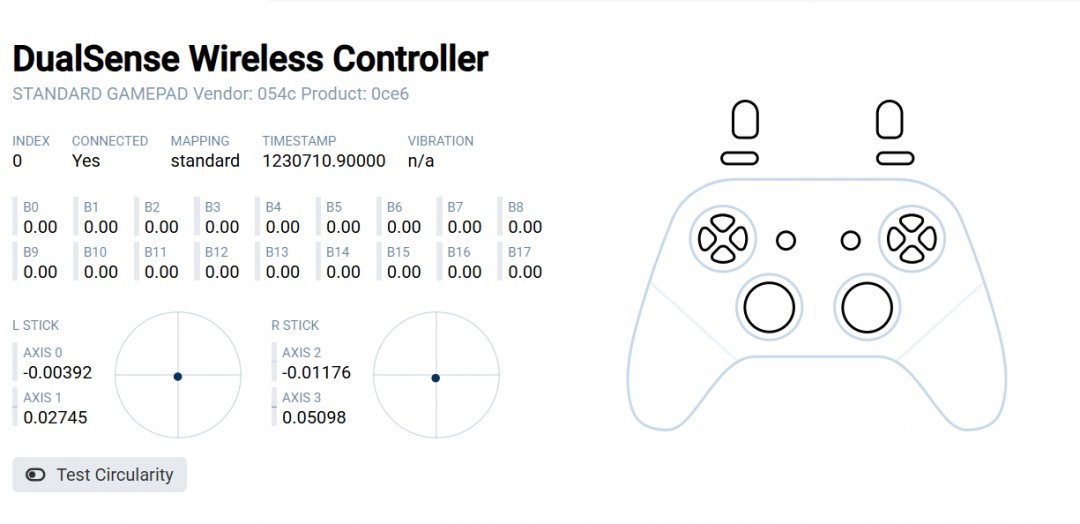Click the B8 button value cell
Screen dimensions: 1080x524
tap(525, 218)
